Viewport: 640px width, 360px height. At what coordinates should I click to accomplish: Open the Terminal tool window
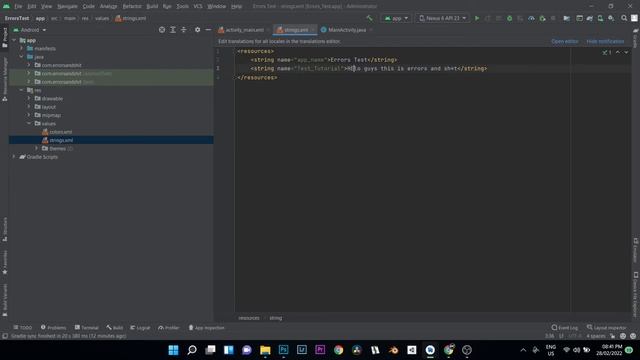[x=87, y=328]
